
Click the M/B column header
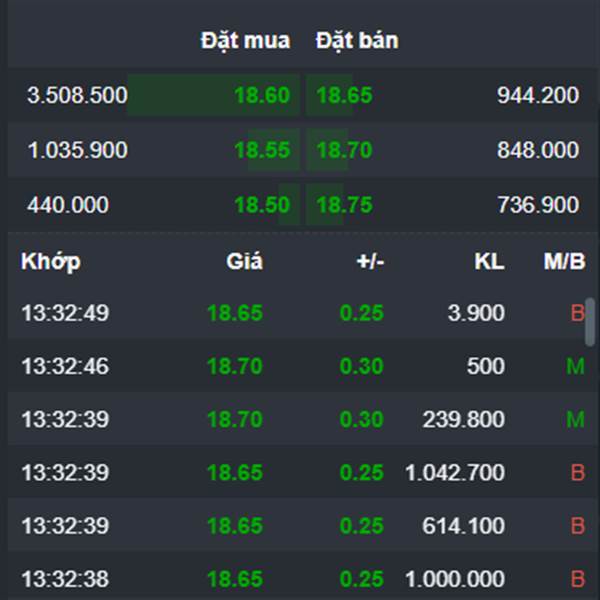564,262
